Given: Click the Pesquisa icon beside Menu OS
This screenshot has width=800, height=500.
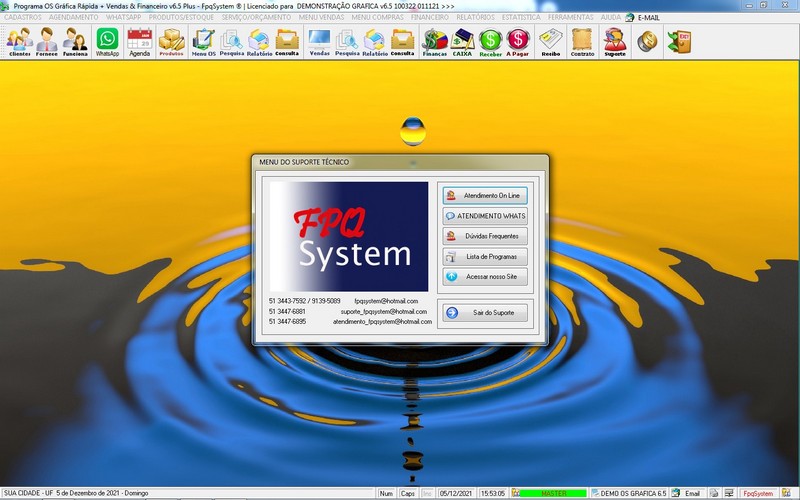Looking at the screenshot, I should pos(232,42).
